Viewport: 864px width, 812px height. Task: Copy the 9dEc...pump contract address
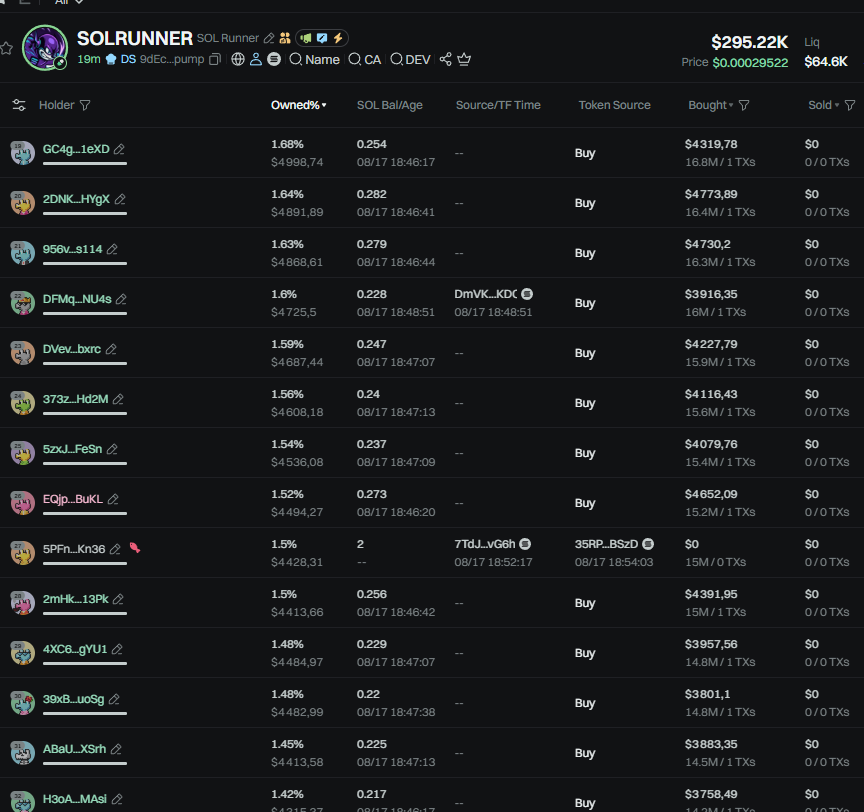[x=215, y=59]
